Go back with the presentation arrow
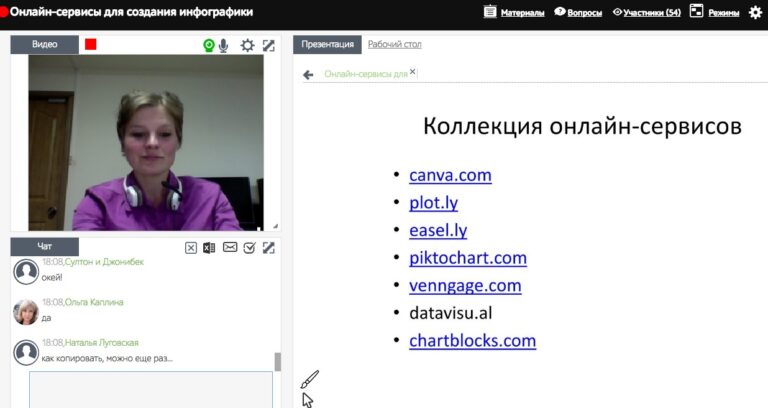This screenshot has width=768, height=408. coord(308,75)
